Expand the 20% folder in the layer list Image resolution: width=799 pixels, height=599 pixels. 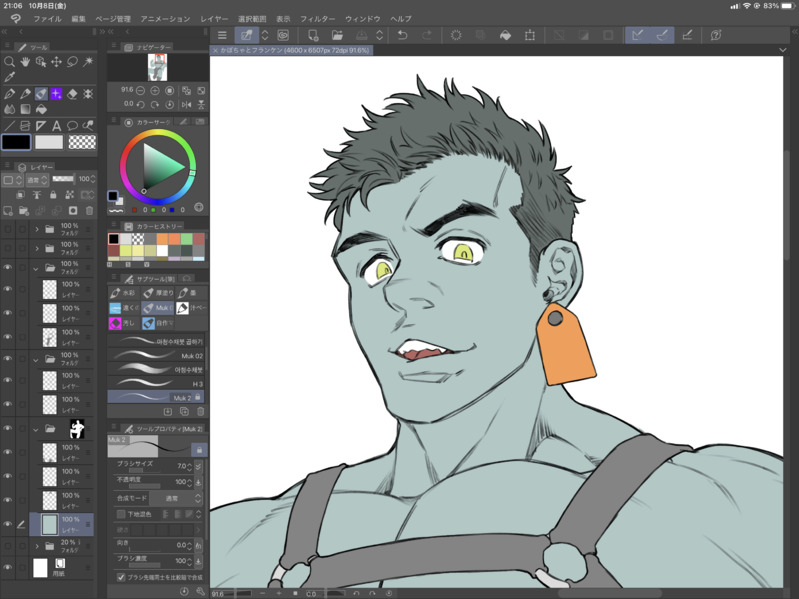(x=37, y=547)
